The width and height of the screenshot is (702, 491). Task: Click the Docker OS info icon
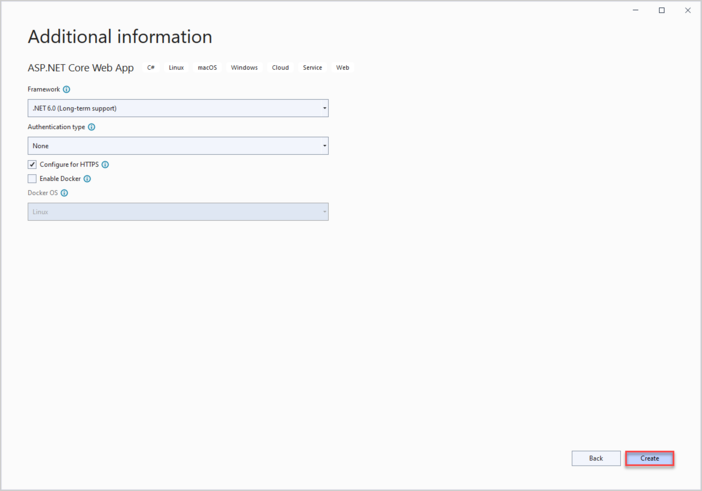(65, 193)
